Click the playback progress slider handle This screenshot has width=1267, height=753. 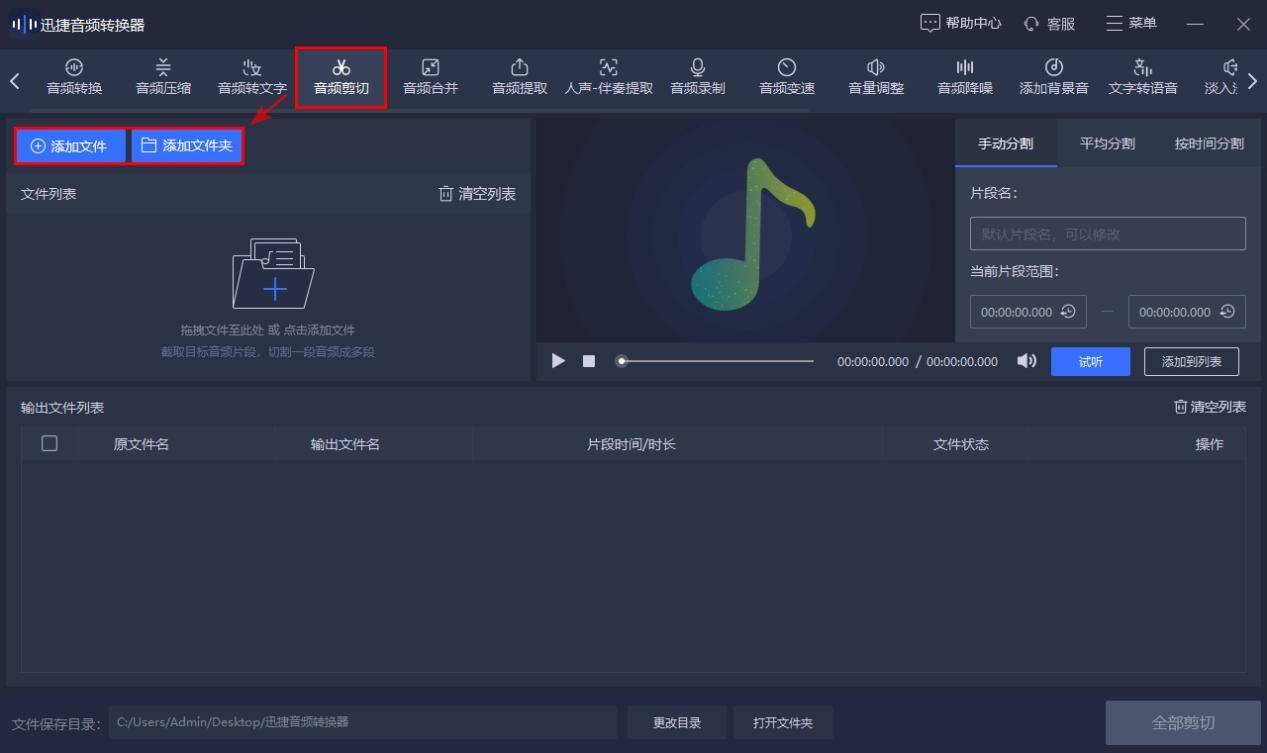[x=622, y=361]
